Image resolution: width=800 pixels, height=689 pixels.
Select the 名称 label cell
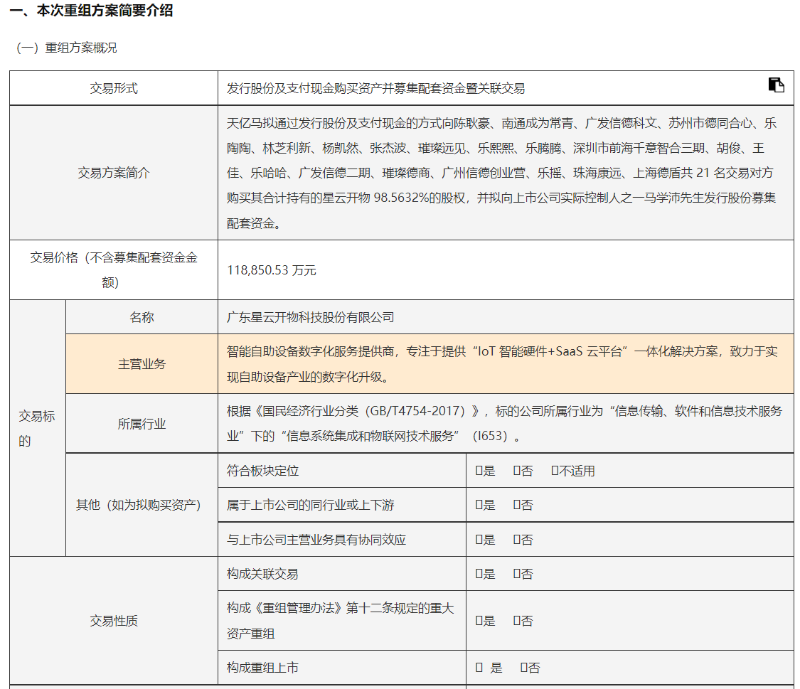(141, 317)
